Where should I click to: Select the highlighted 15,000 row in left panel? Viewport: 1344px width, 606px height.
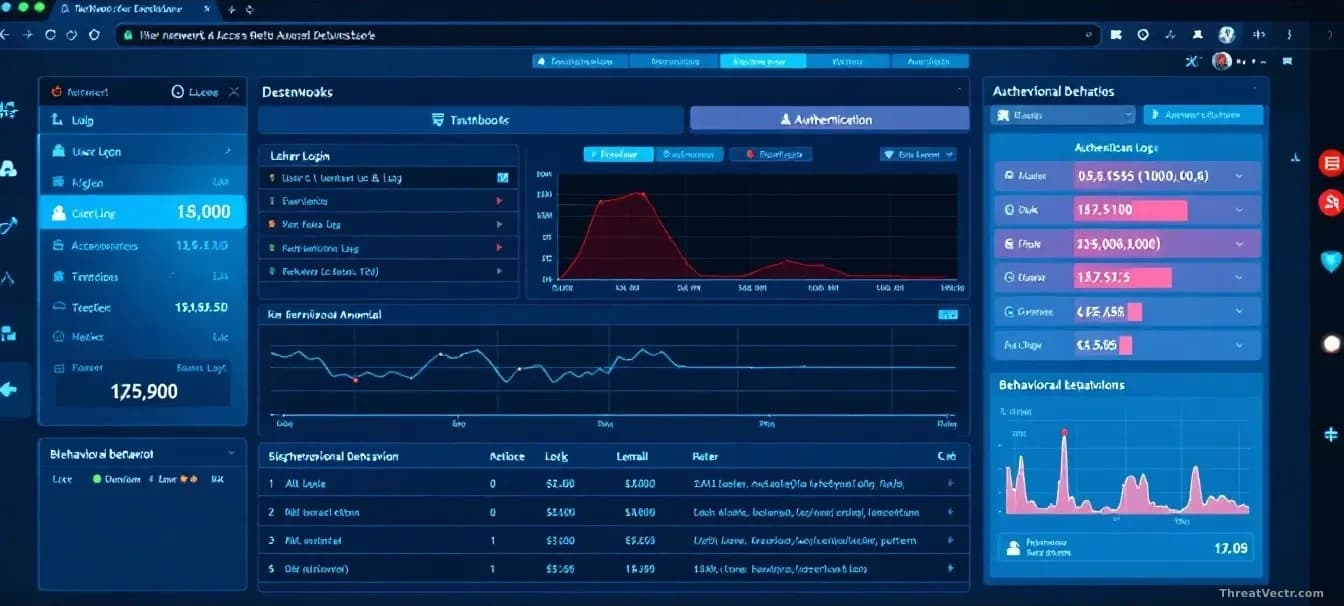click(x=142, y=212)
